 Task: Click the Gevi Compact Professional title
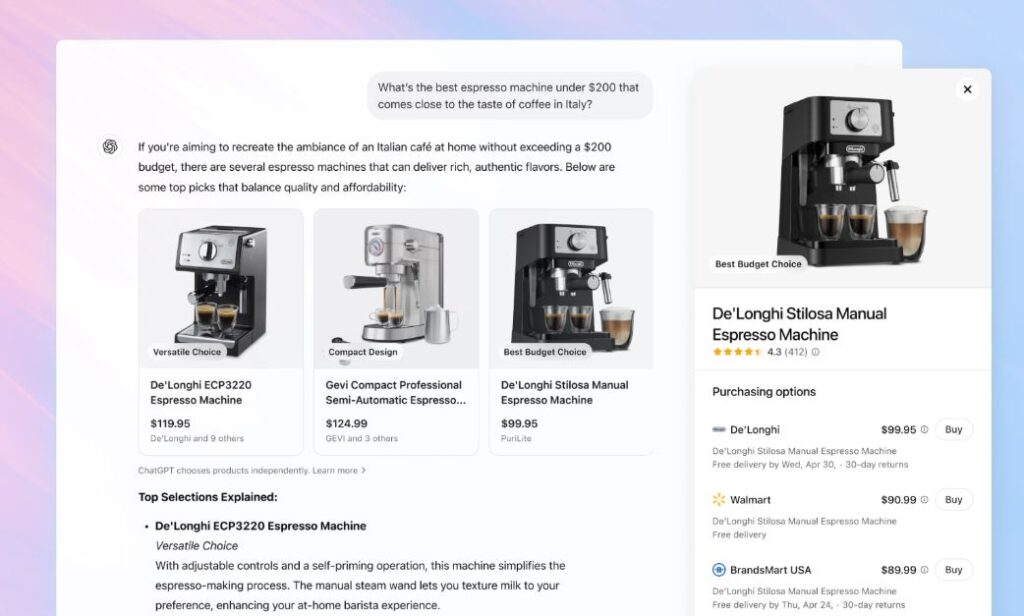(x=396, y=393)
